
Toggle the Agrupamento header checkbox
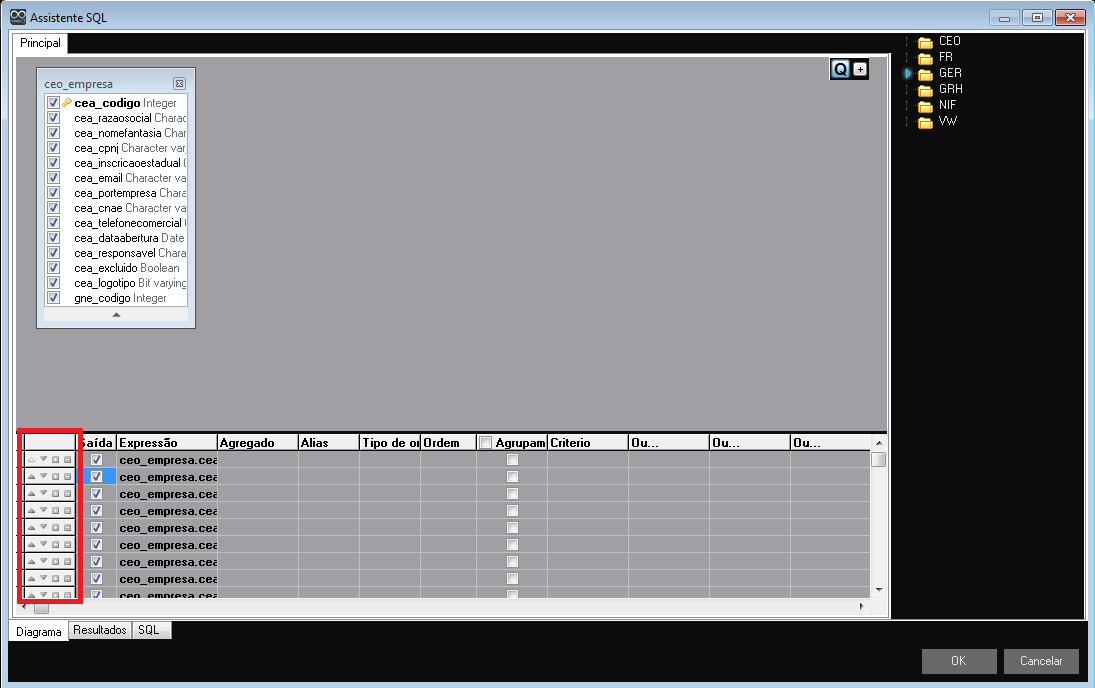tap(485, 443)
